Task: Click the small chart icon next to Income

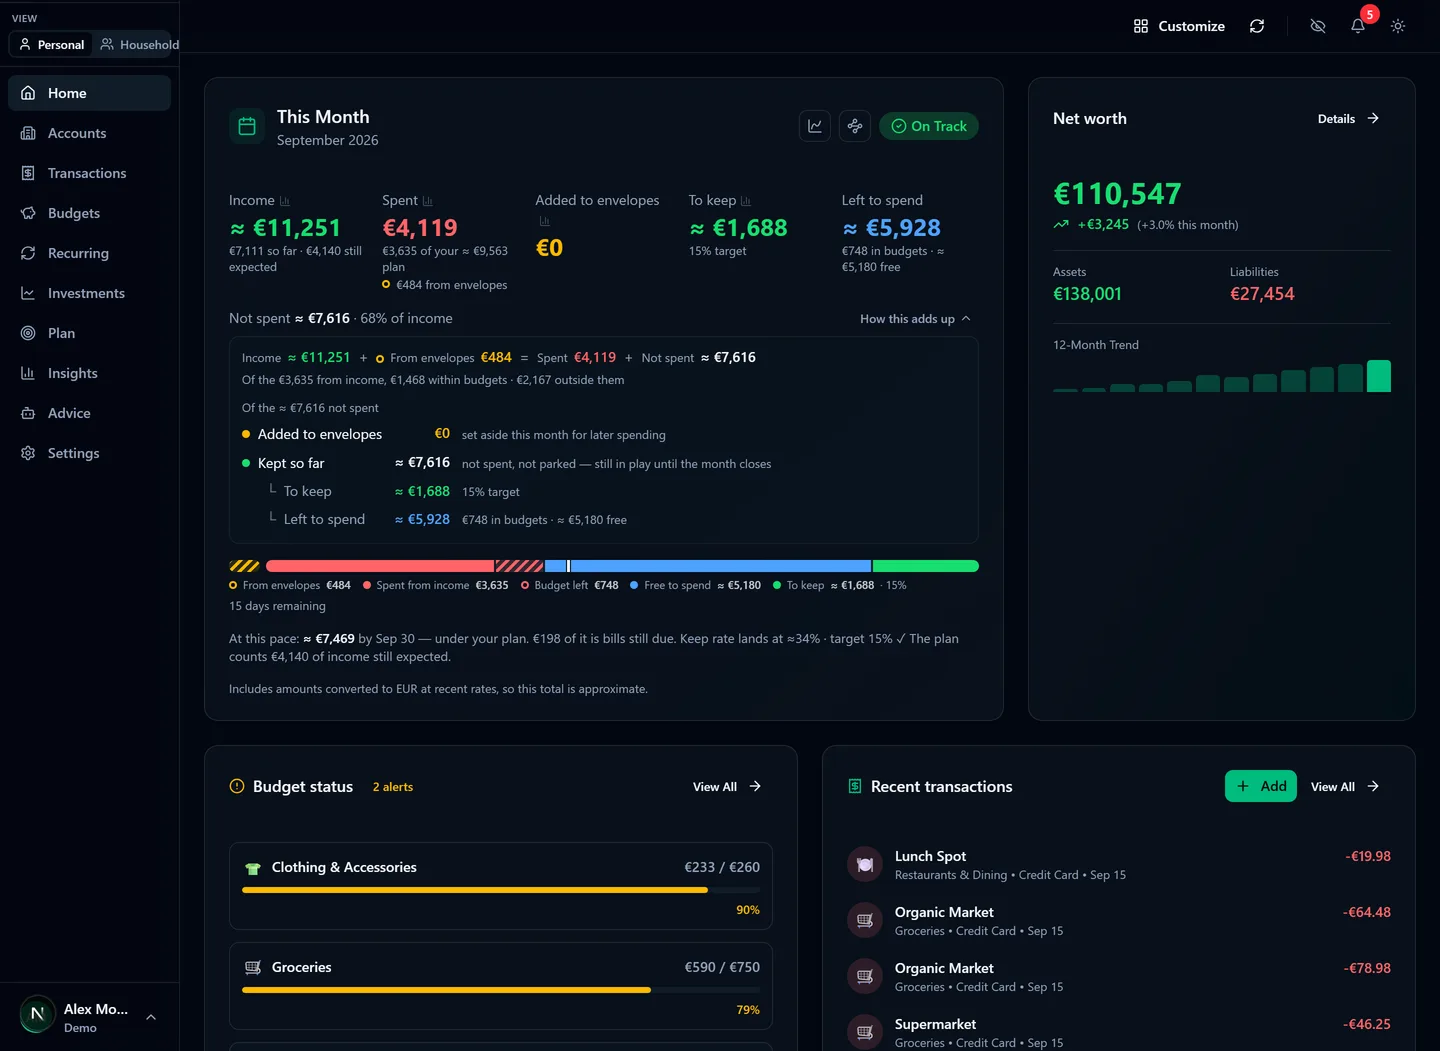Action: [x=285, y=201]
